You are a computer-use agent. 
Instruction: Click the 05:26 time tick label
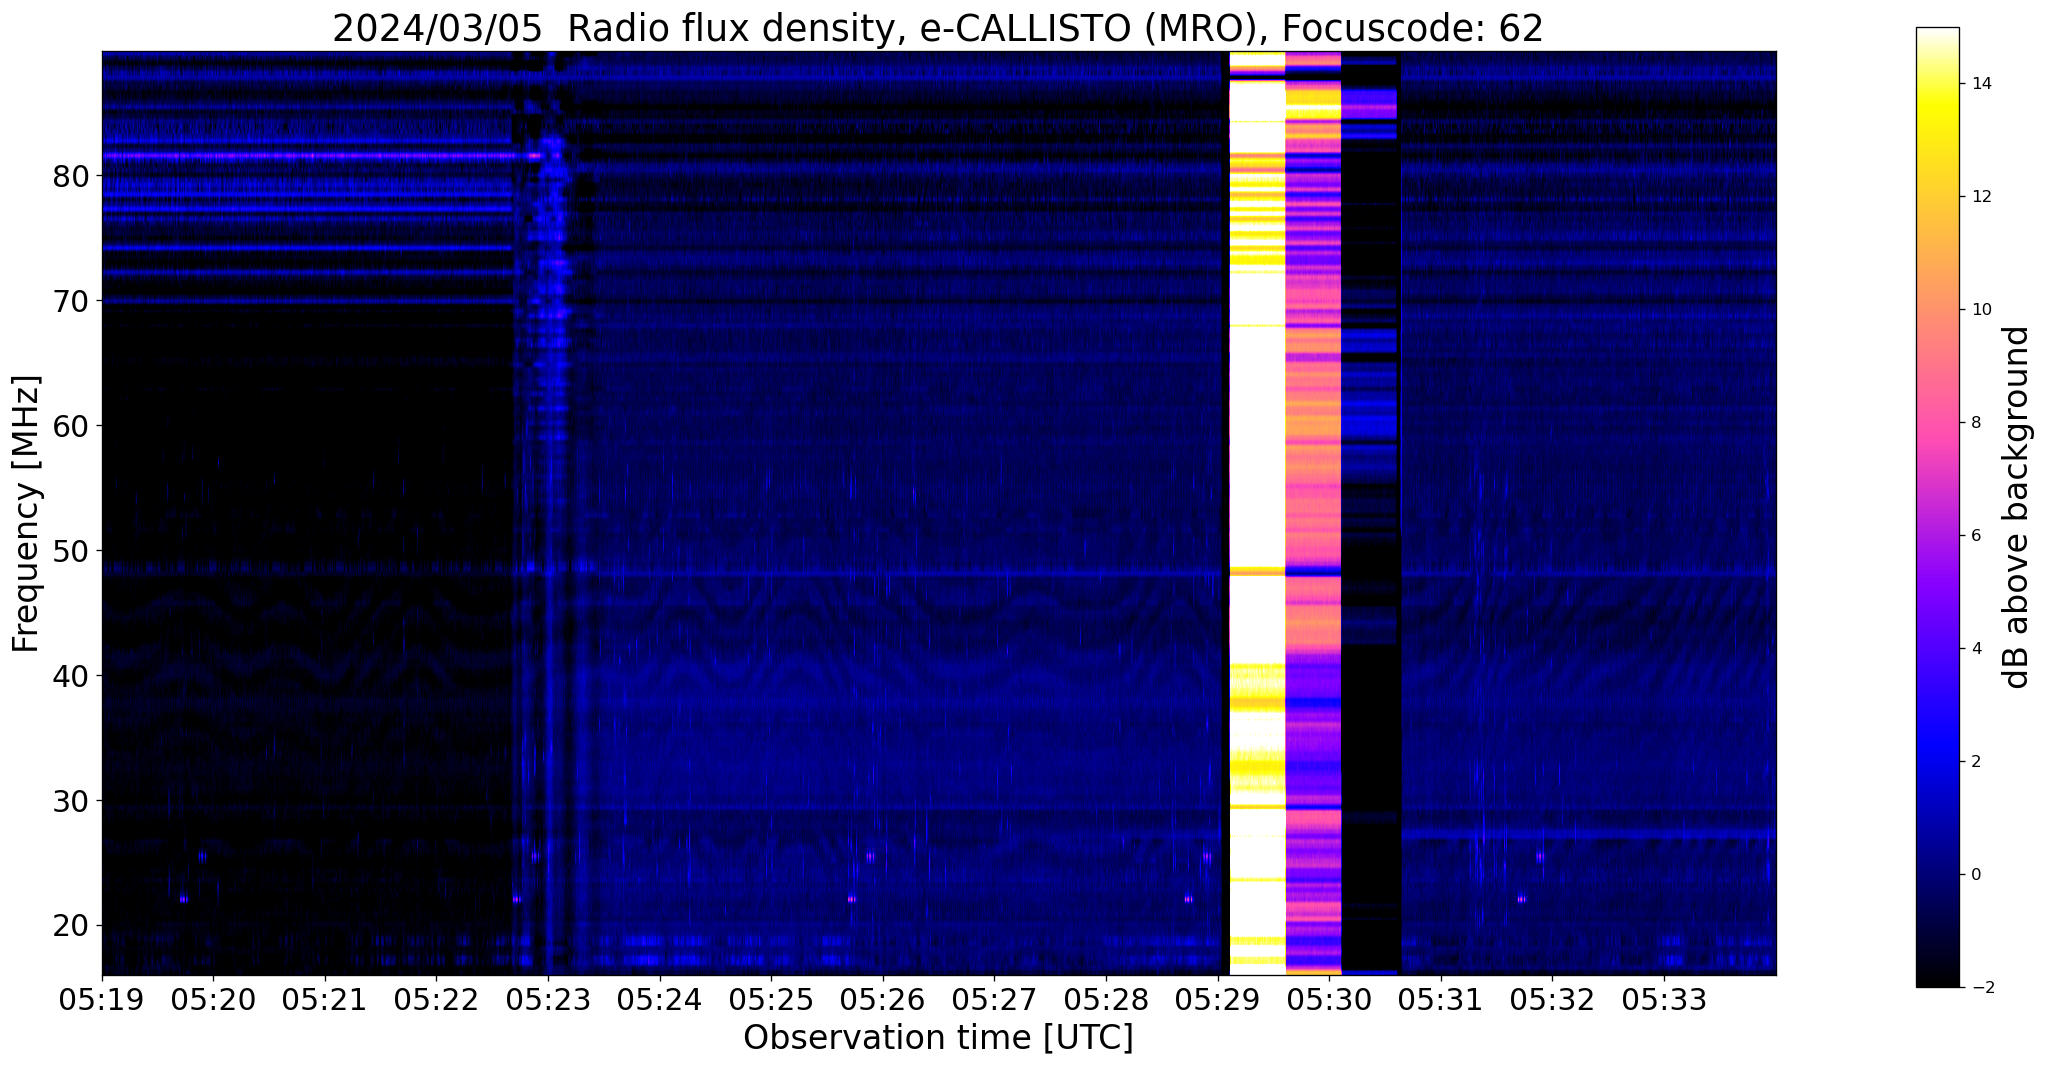coord(883,999)
